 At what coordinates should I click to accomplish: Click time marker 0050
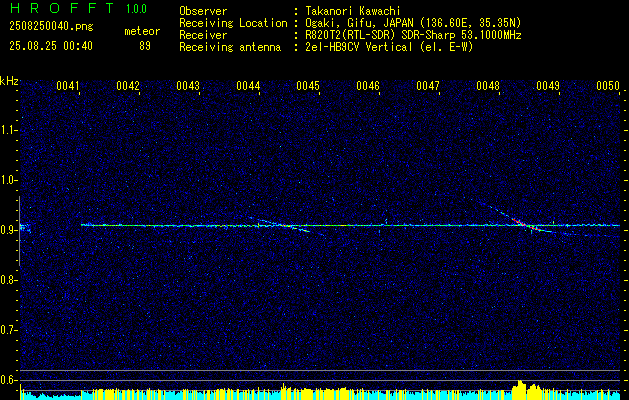click(608, 86)
